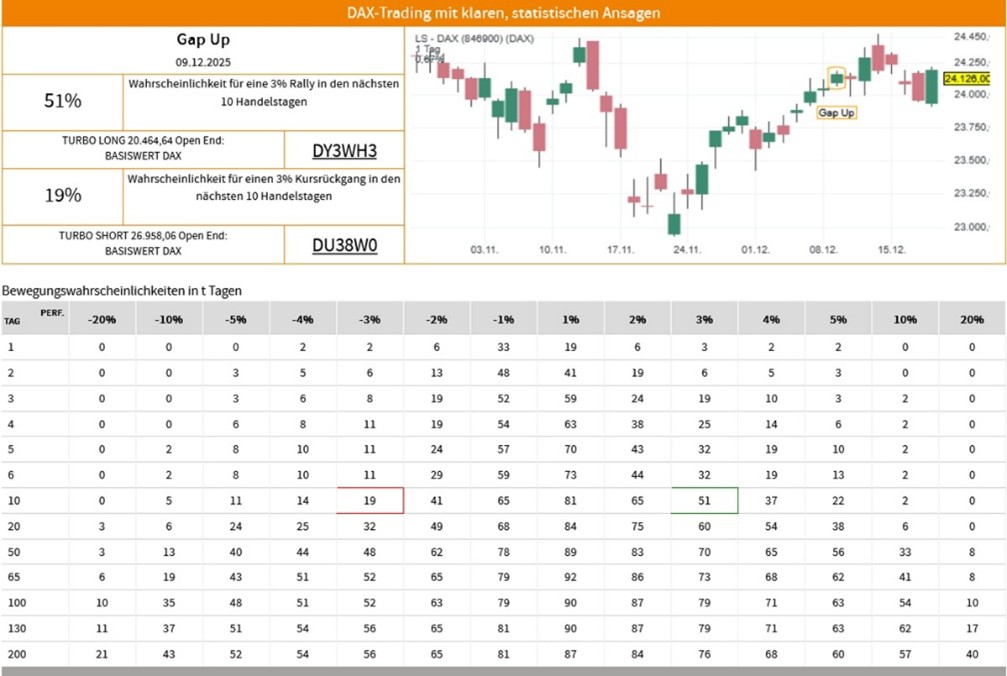Open the DU38W0 turbo short link
The height and width of the screenshot is (676, 1007).
pos(344,245)
